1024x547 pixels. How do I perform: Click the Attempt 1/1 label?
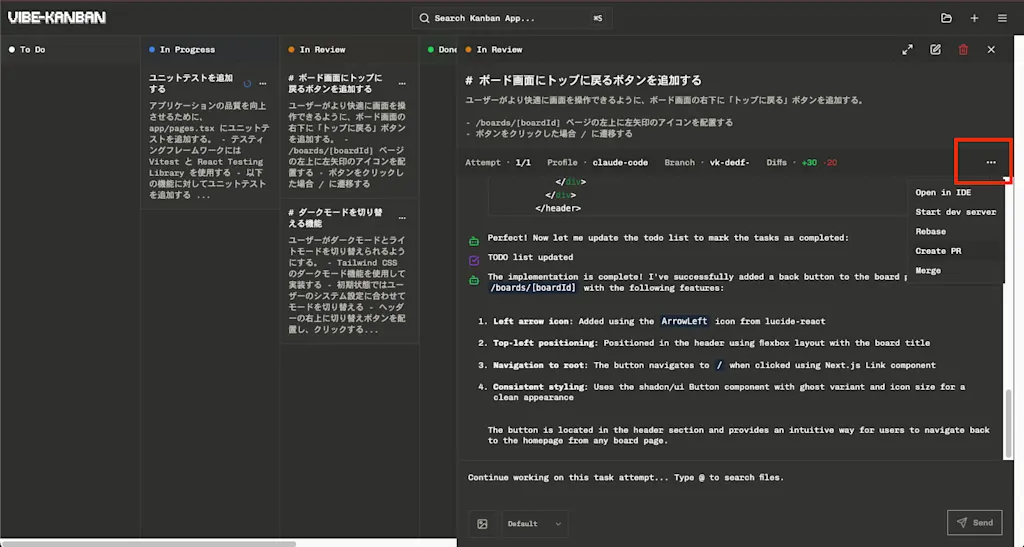pos(498,163)
